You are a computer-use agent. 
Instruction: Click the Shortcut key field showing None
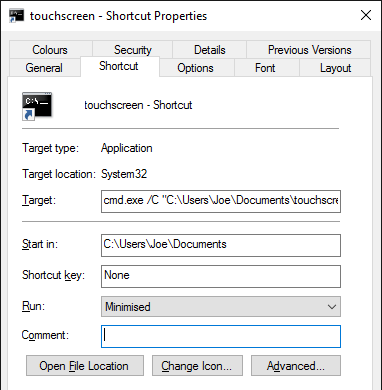(x=221, y=276)
